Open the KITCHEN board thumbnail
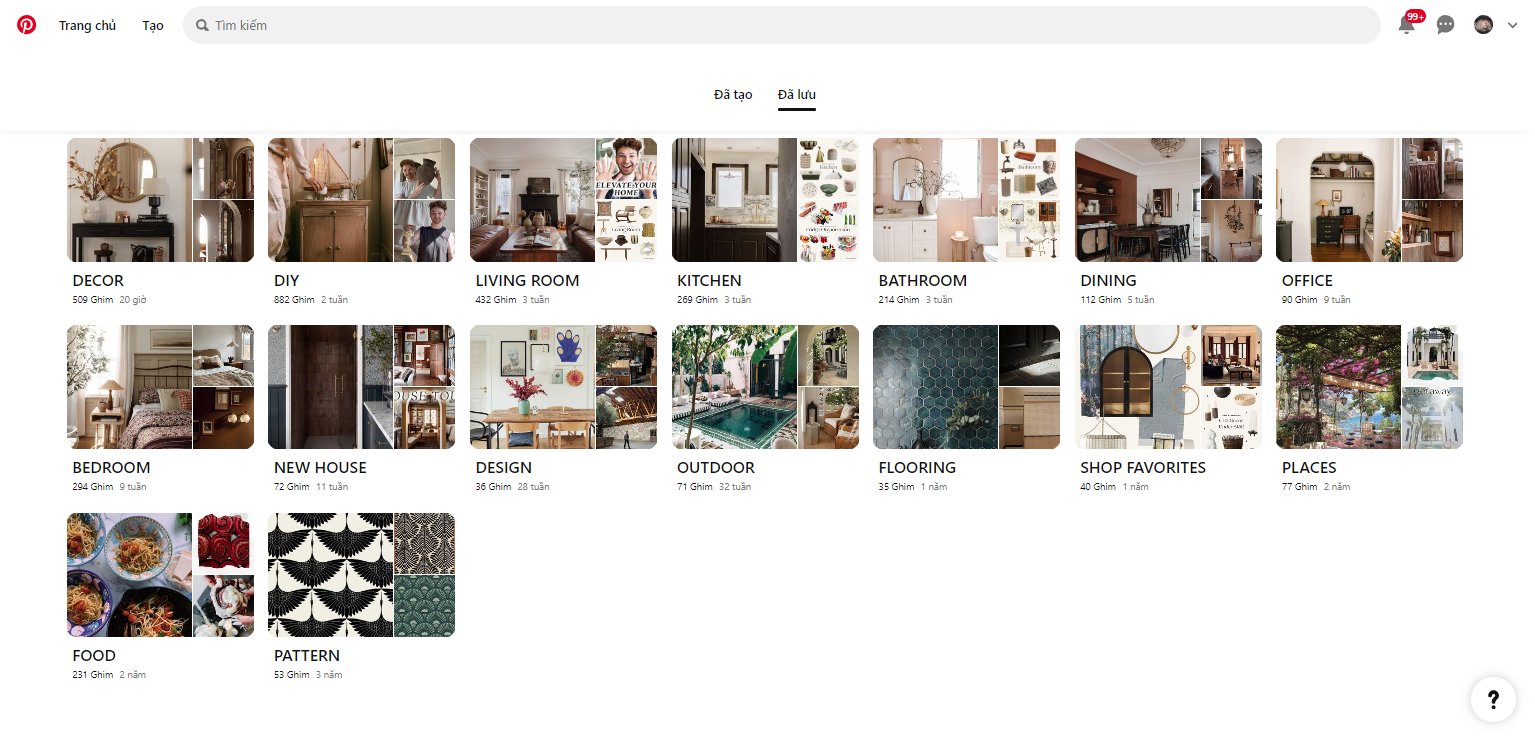 [734, 200]
